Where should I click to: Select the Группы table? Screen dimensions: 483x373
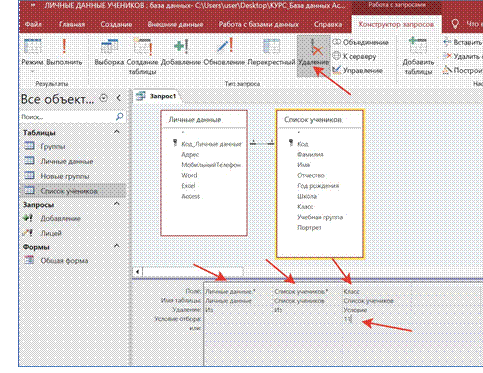[73, 147]
